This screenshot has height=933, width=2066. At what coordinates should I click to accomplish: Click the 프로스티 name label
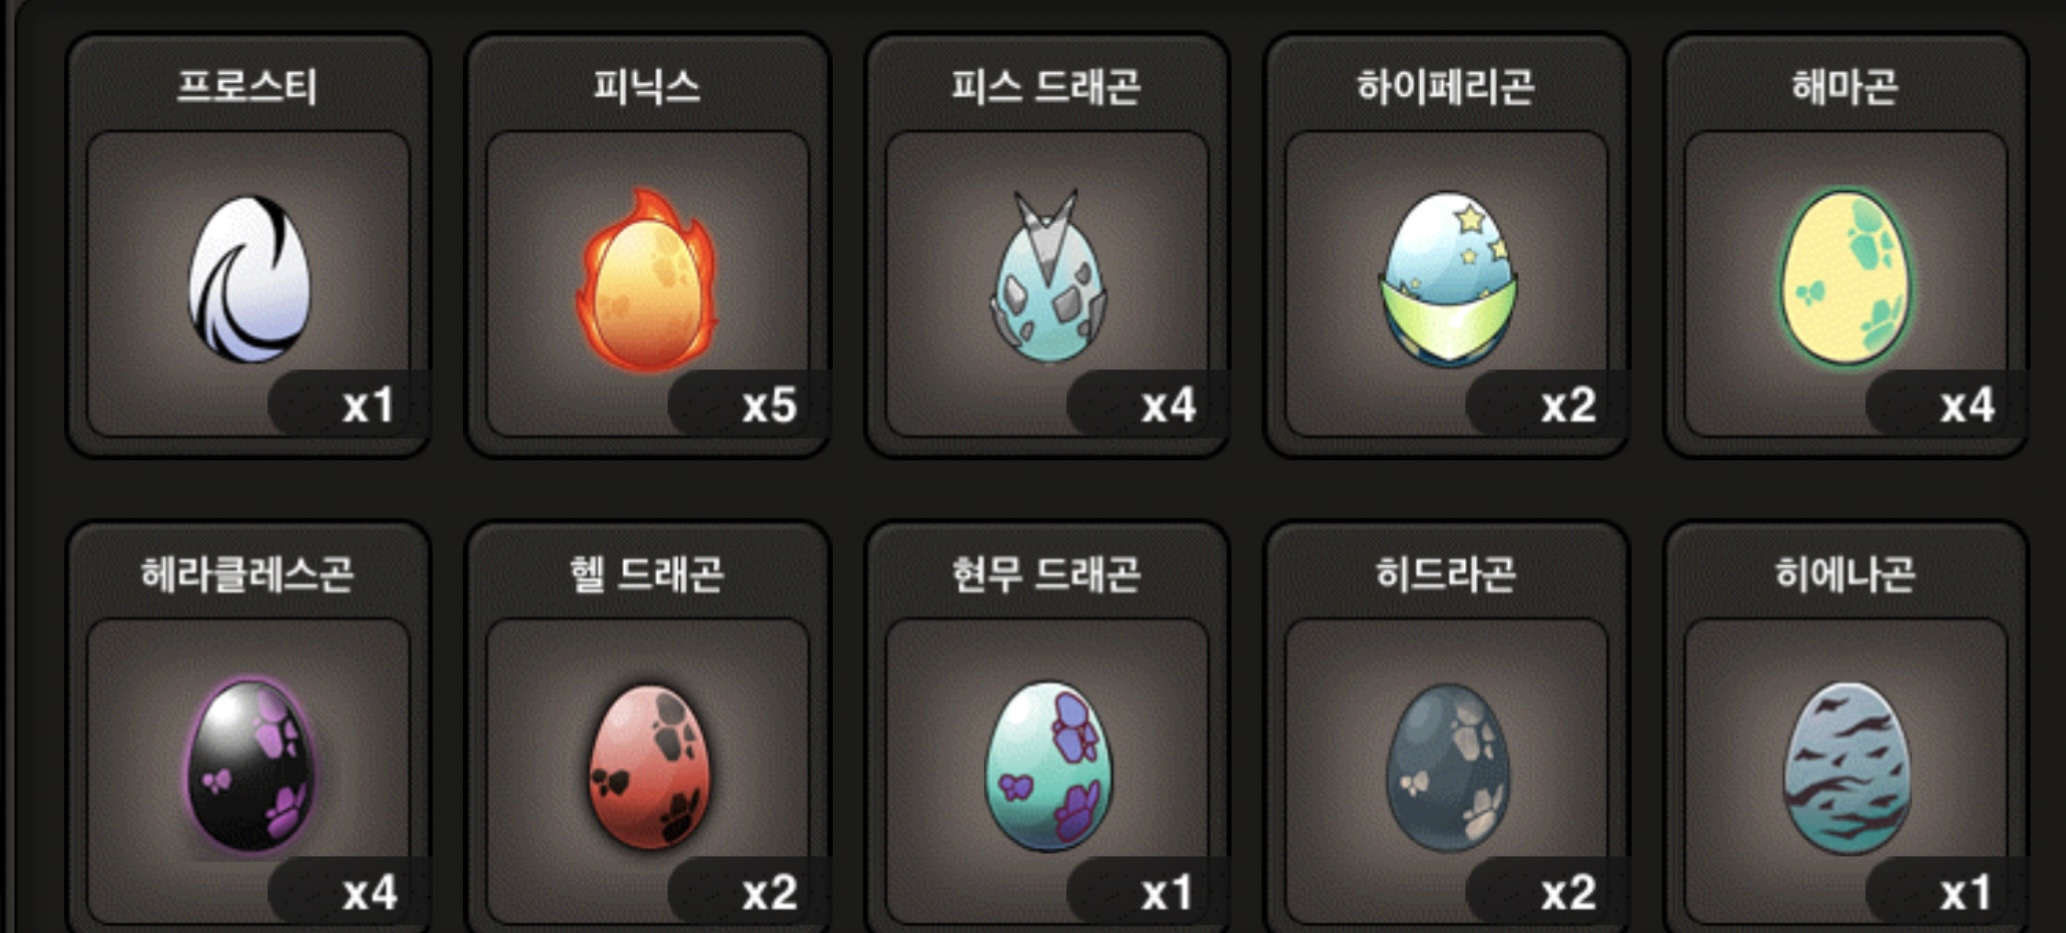(247, 87)
